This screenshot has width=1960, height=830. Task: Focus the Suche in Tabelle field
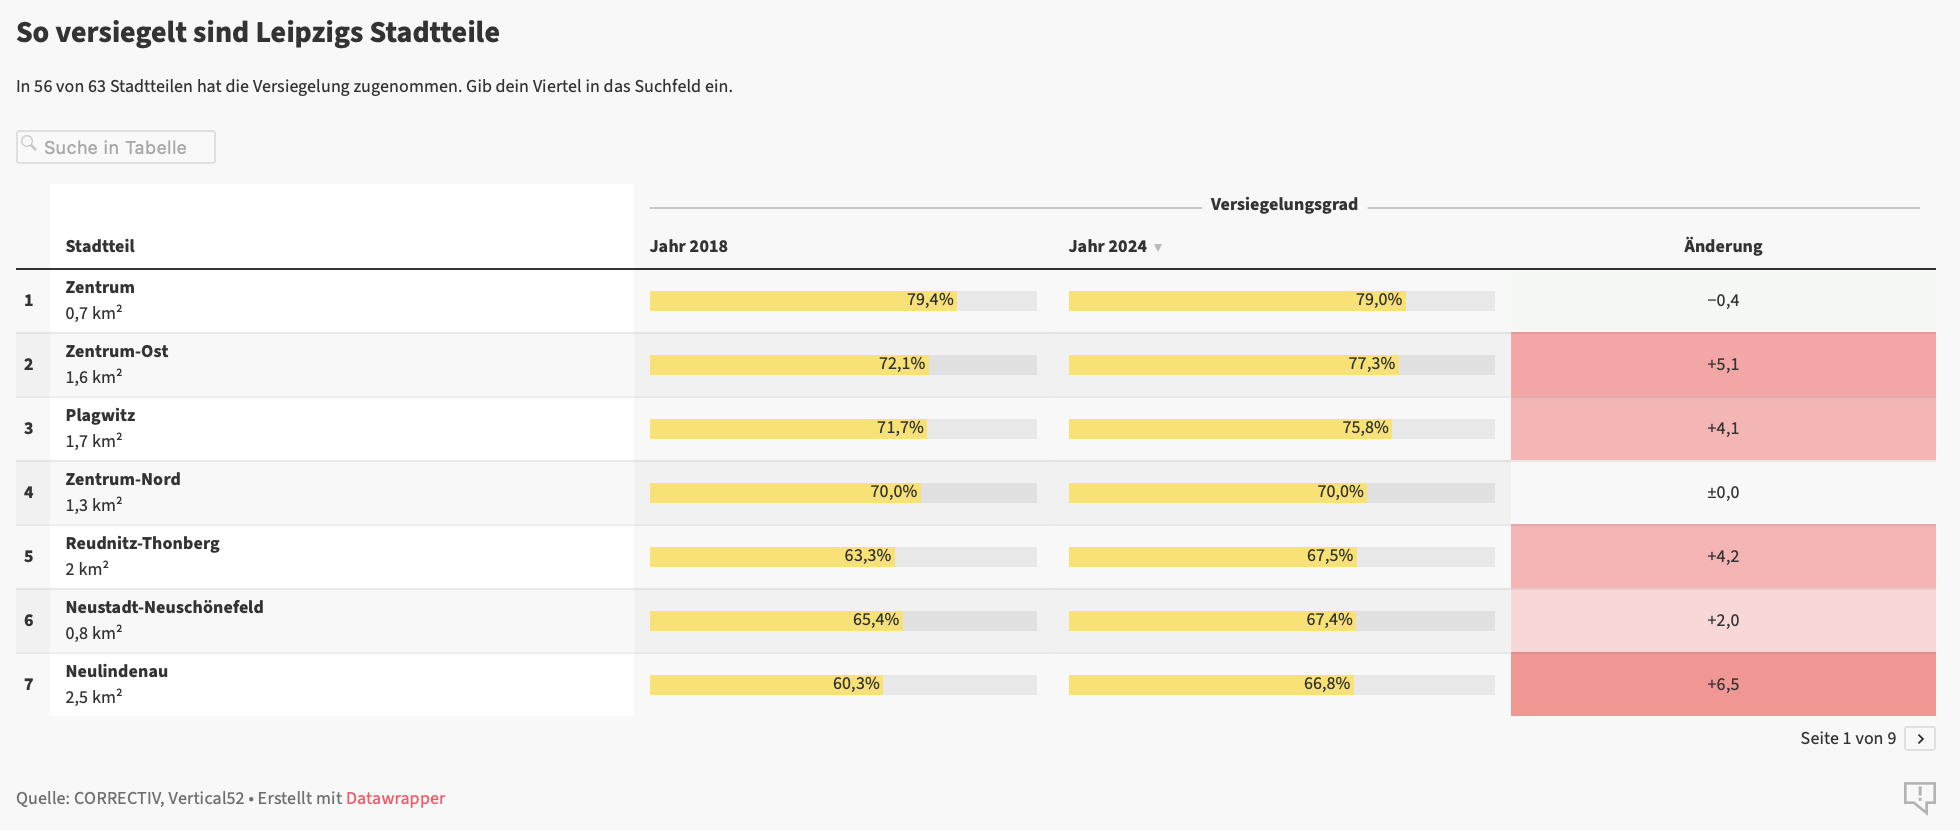(x=125, y=147)
